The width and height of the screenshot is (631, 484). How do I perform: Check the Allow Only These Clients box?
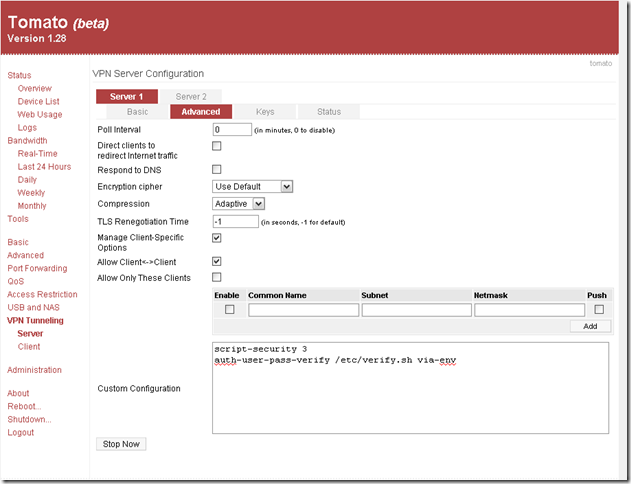pos(217,277)
